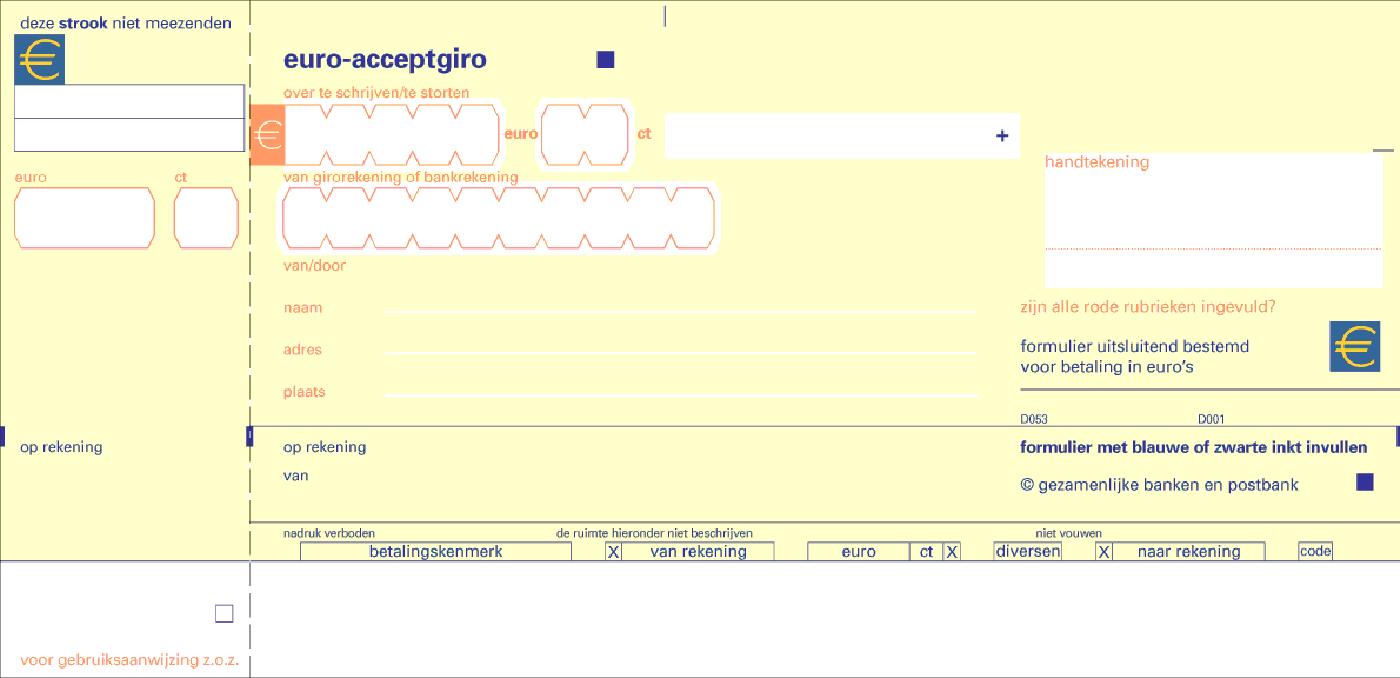Image resolution: width=1400 pixels, height=678 pixels.
Task: Click the 'van' label below 'op rekening'
Action: pyautogui.click(x=296, y=476)
